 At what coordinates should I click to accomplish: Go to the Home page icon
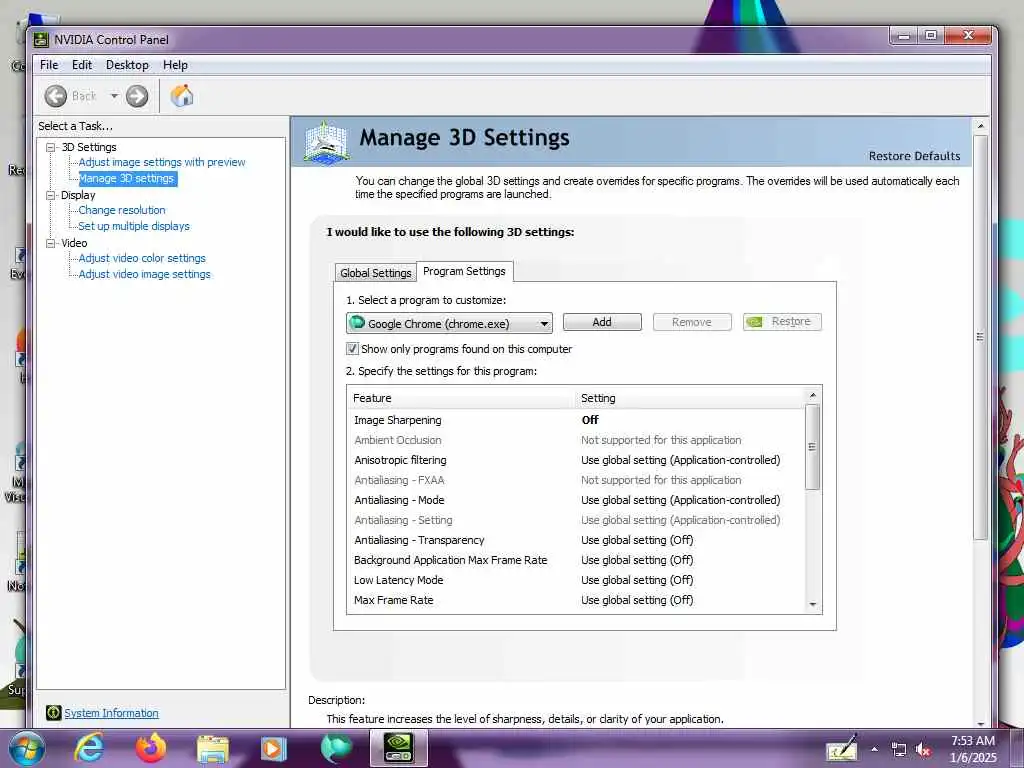pos(182,96)
